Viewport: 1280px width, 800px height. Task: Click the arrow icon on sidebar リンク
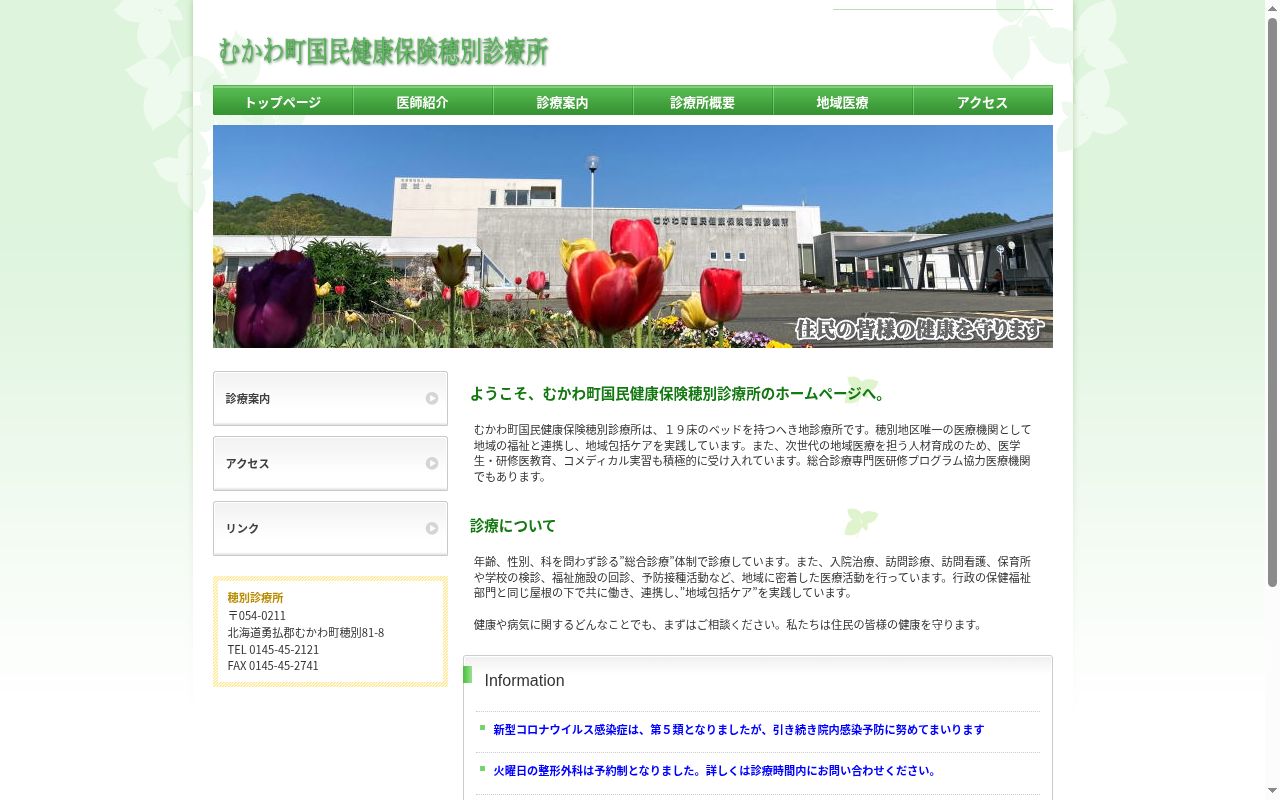coord(432,528)
